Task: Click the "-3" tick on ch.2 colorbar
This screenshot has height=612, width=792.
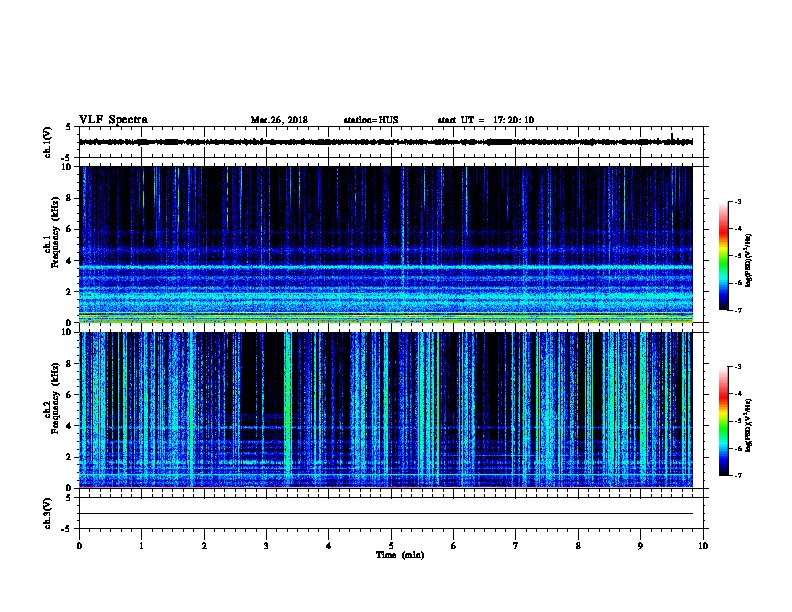Action: 738,367
